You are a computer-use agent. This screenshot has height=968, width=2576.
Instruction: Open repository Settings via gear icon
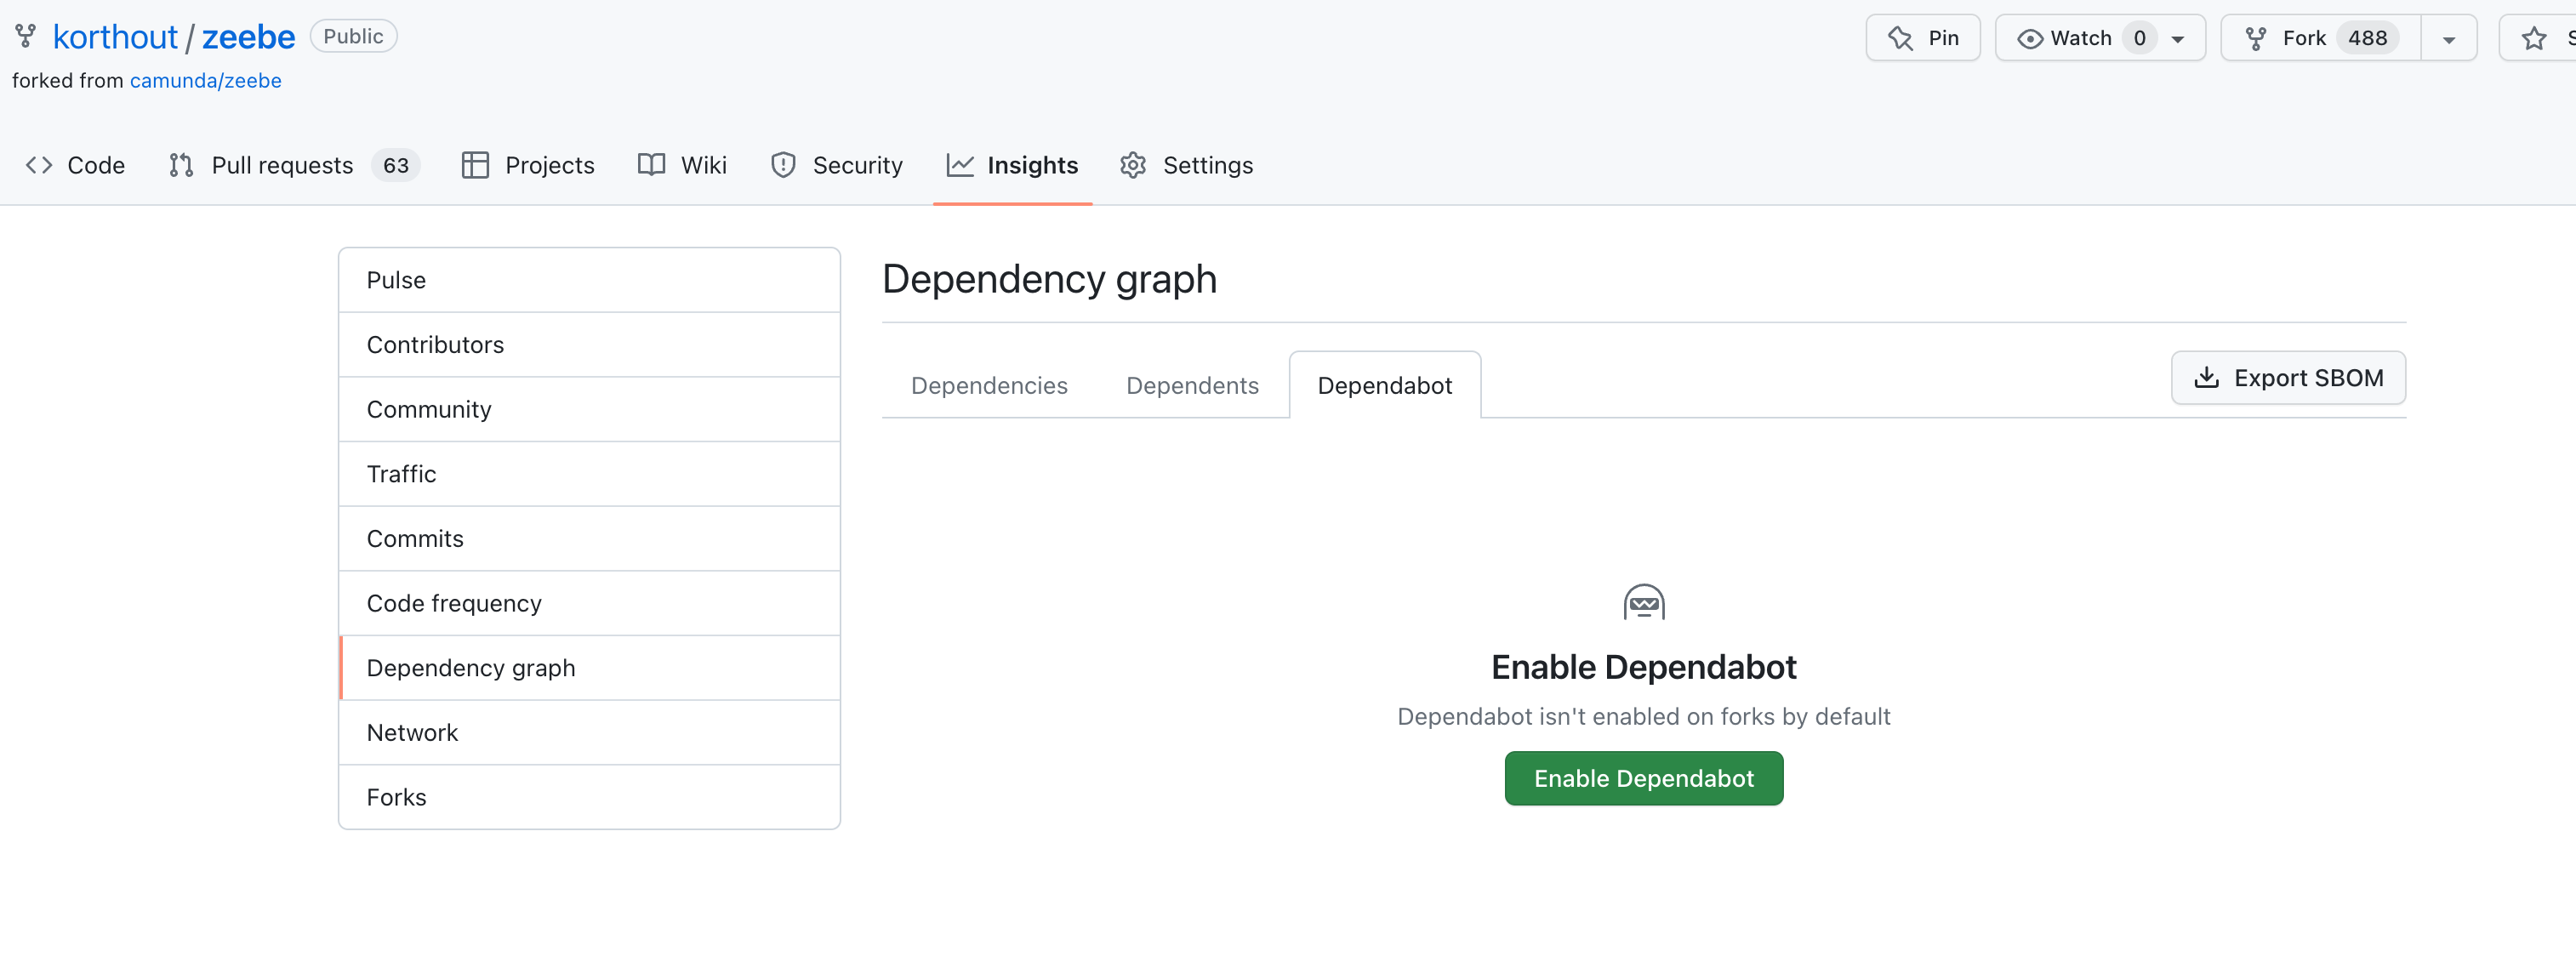click(1133, 165)
